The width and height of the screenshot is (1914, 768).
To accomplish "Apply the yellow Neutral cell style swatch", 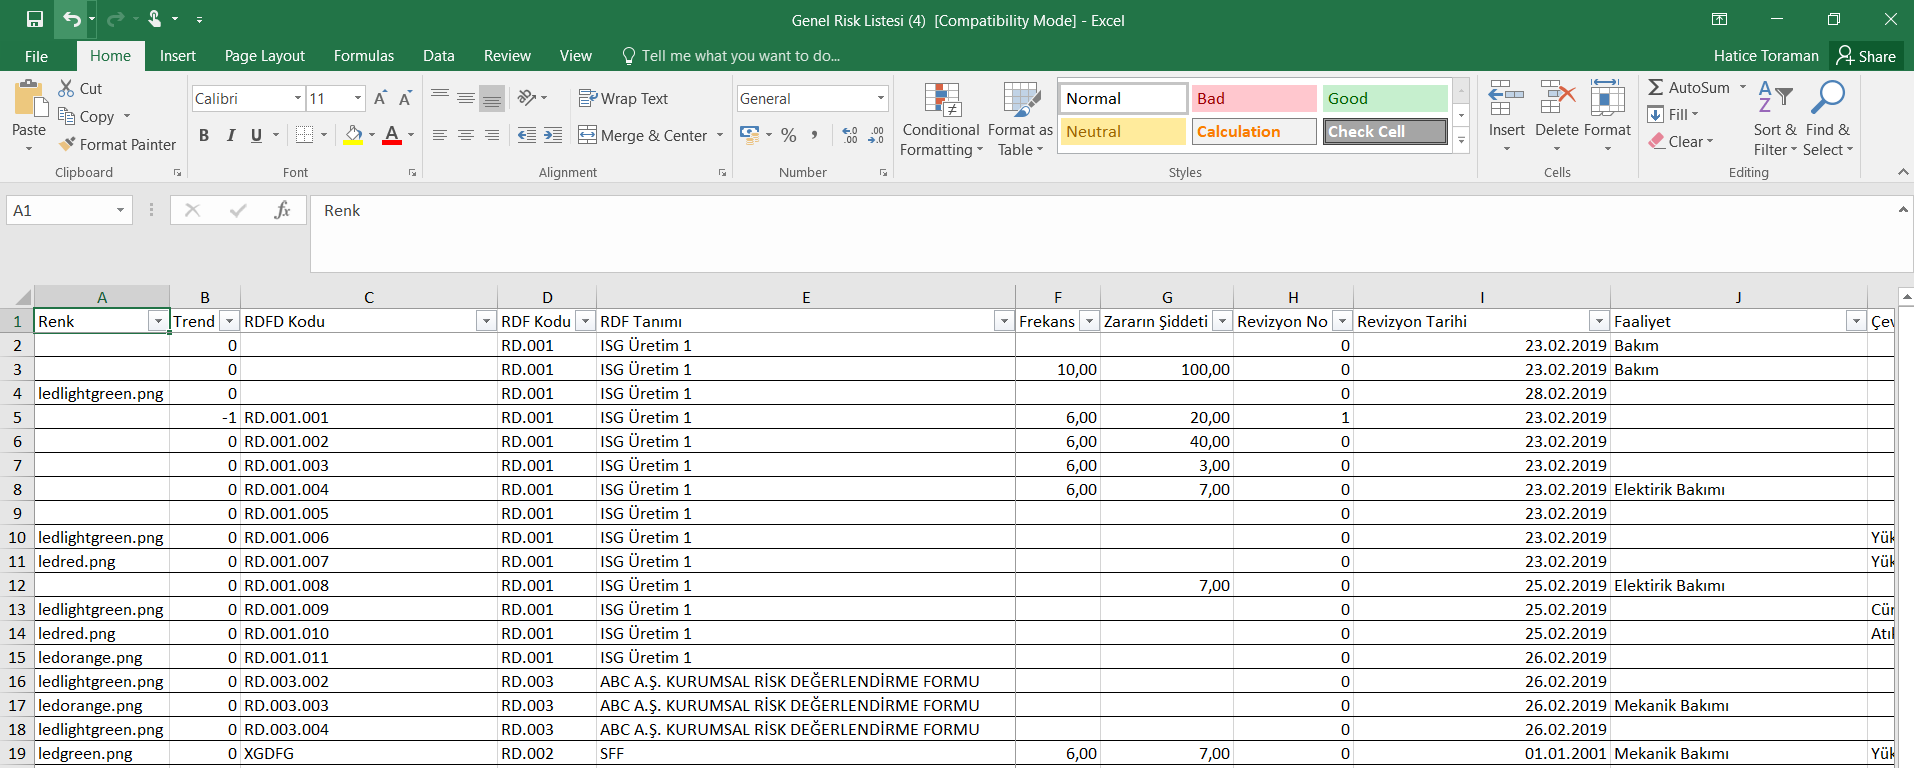I will (x=1122, y=131).
